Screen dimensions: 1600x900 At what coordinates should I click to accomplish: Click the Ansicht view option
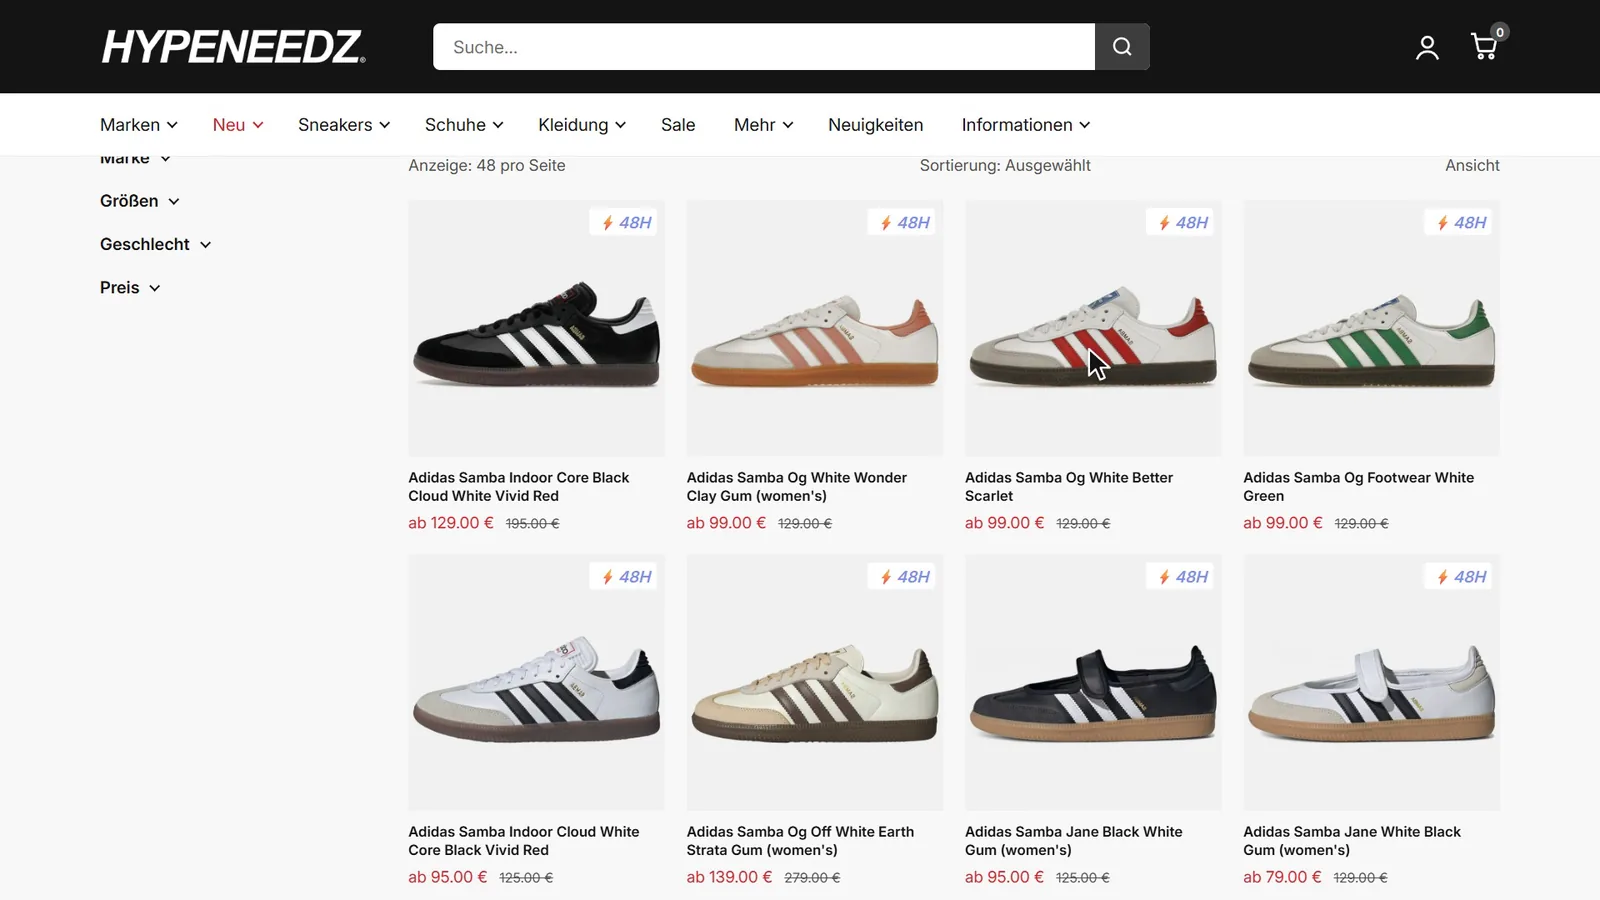(x=1472, y=166)
